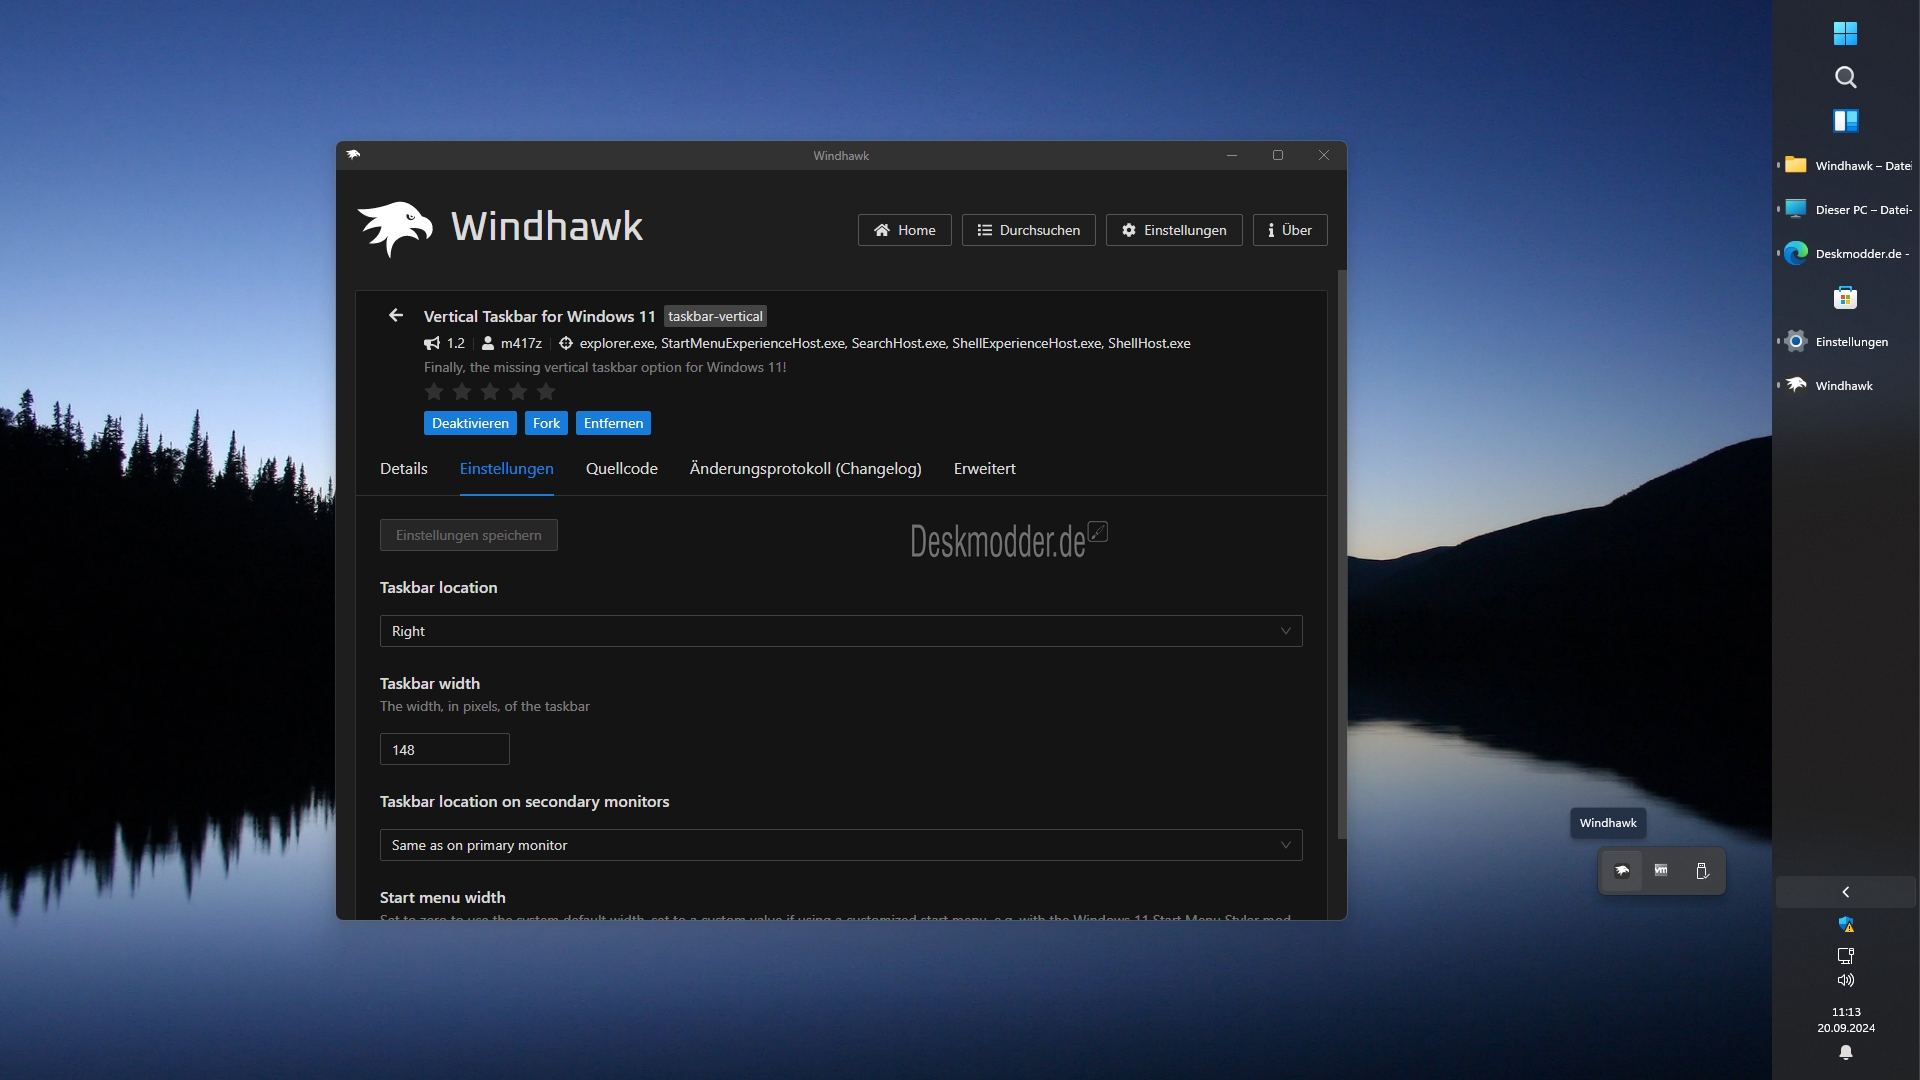The width and height of the screenshot is (1920, 1080).
Task: Open Edge Deskmodder.de taskbar item
Action: [1846, 253]
